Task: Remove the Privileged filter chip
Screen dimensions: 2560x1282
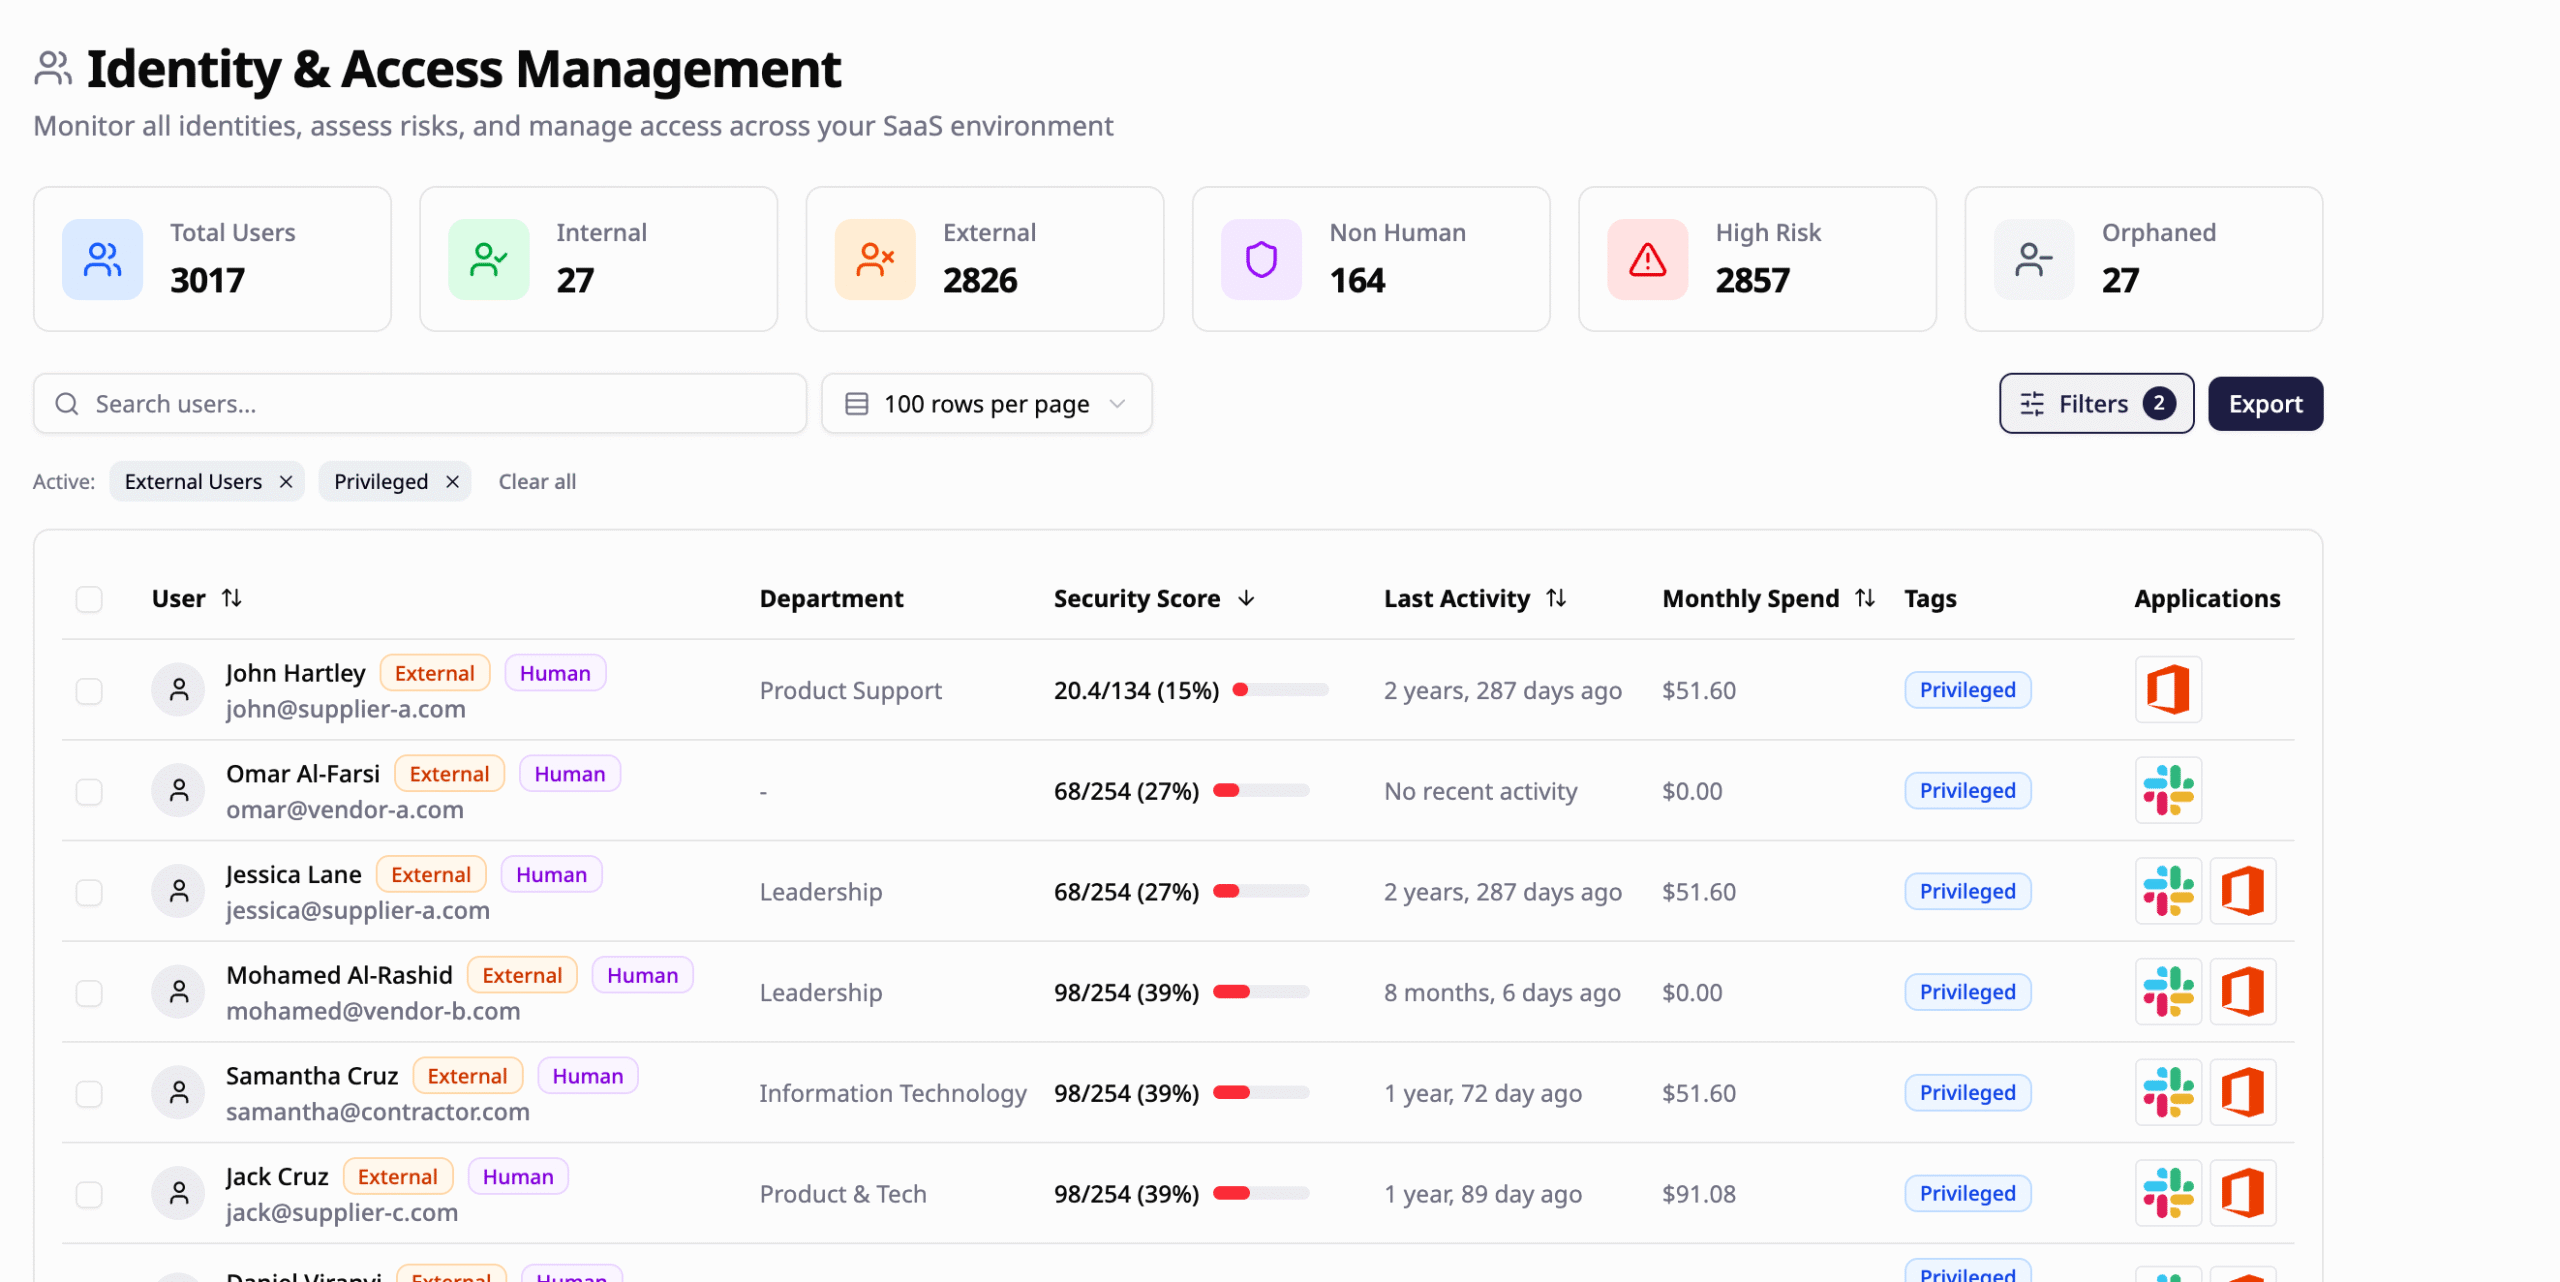Action: 452,482
